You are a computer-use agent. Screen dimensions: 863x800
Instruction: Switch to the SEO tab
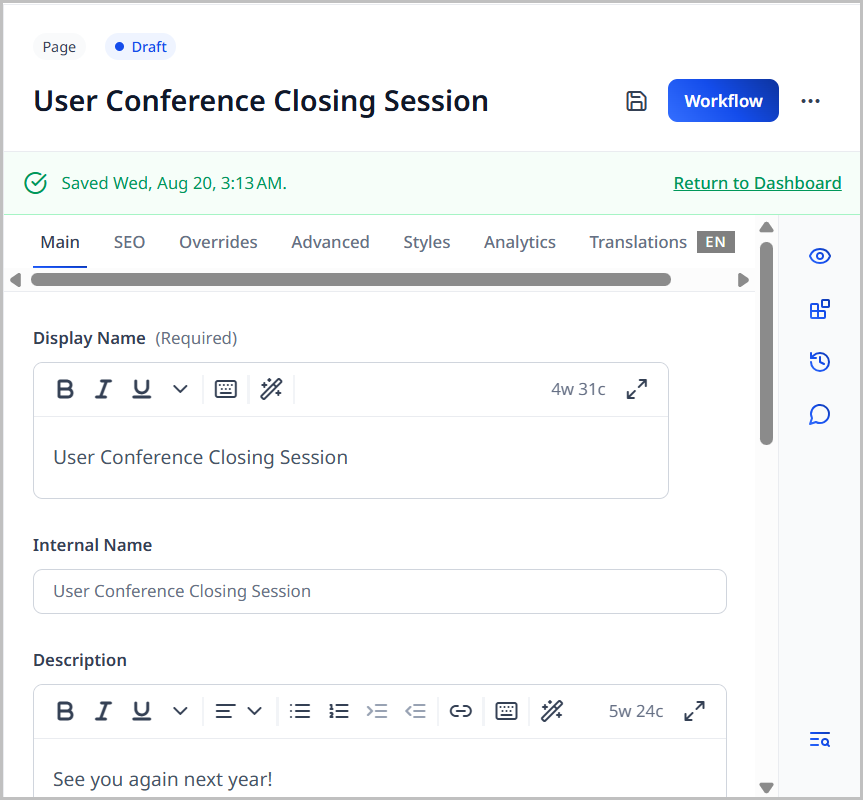coord(129,241)
